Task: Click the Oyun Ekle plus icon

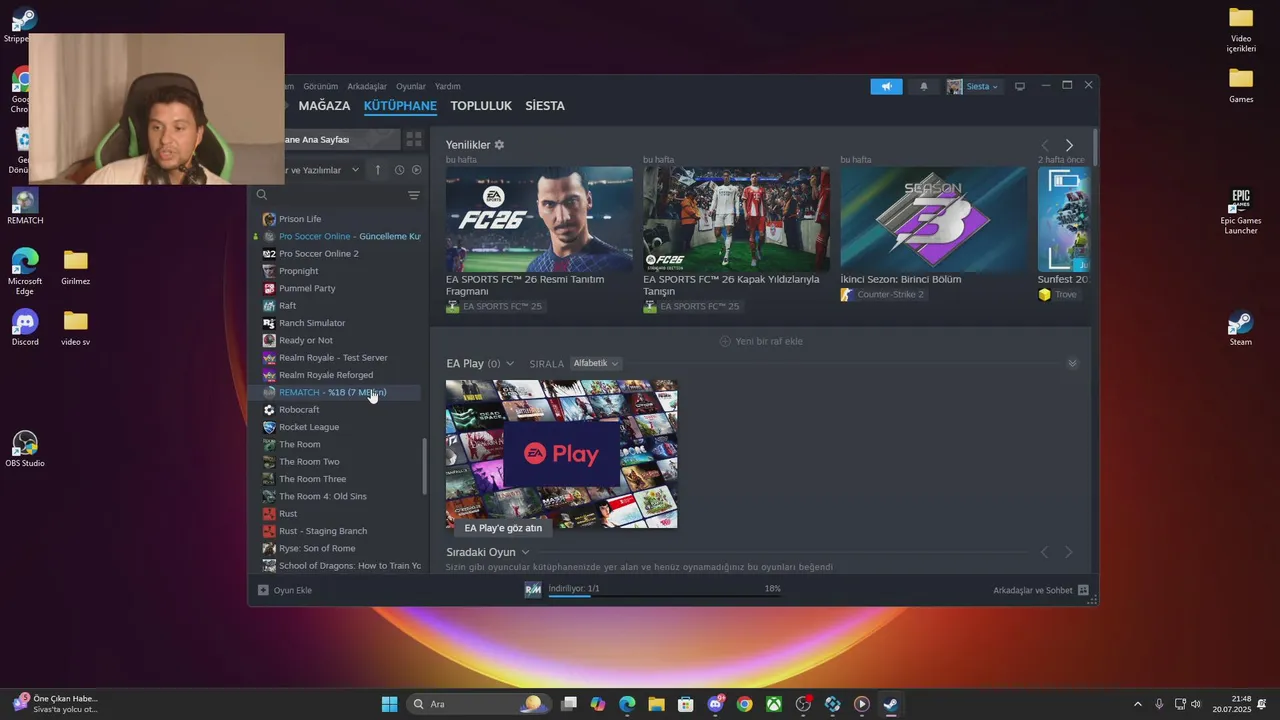Action: click(263, 590)
